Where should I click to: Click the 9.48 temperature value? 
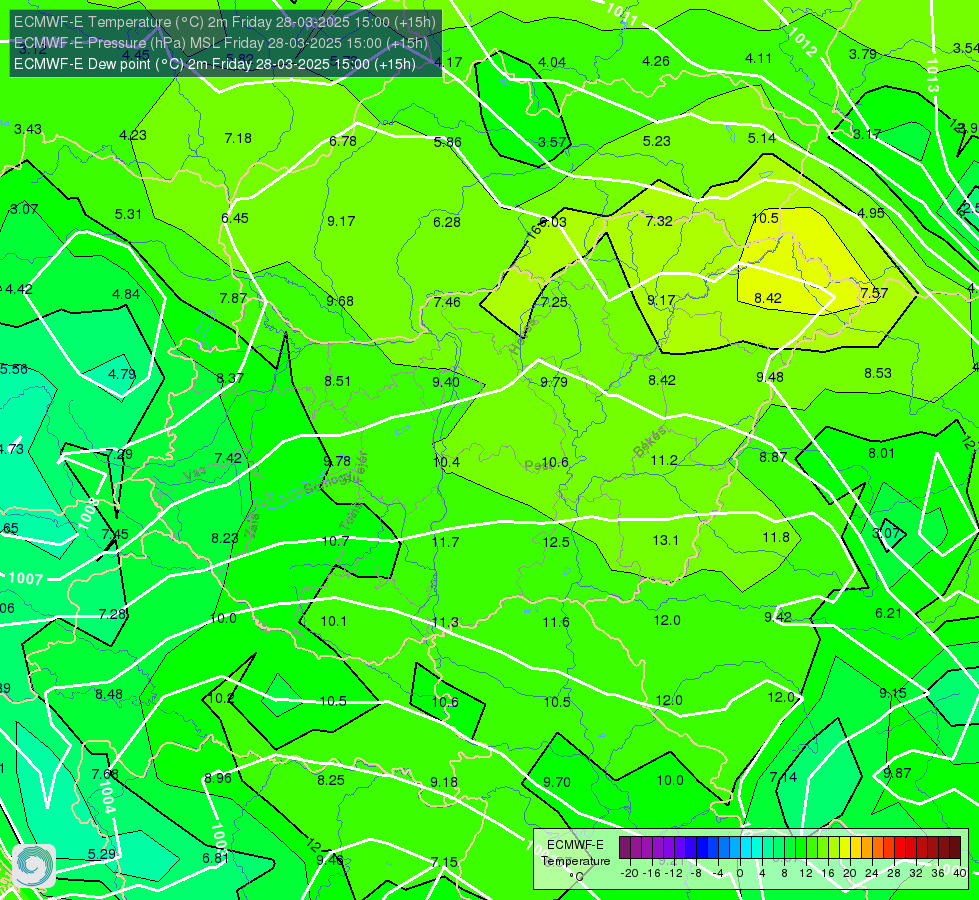770,377
